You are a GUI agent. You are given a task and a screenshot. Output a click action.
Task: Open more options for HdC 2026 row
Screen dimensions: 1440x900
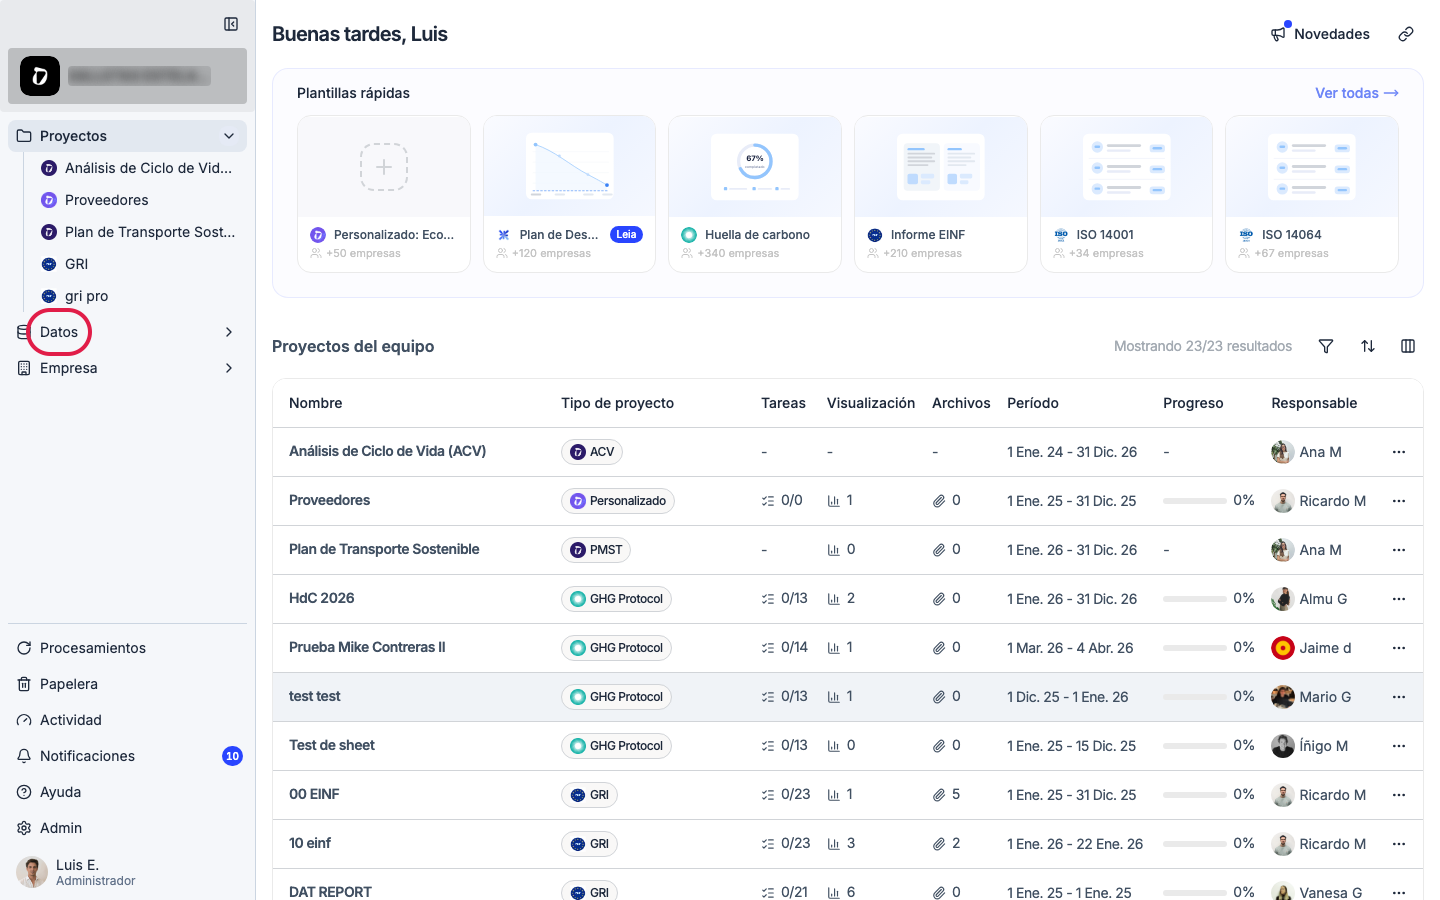click(1399, 599)
